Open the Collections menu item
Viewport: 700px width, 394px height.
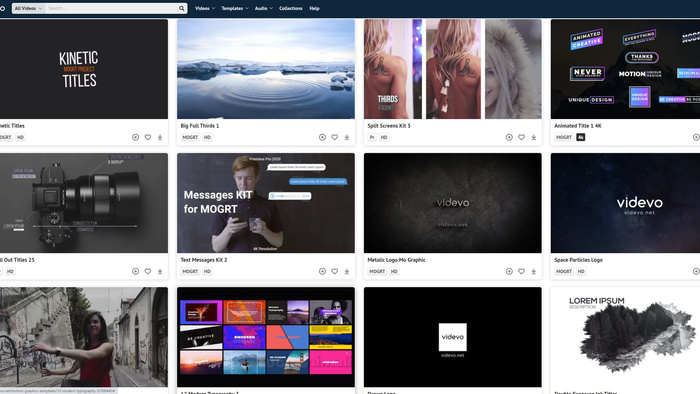[291, 8]
